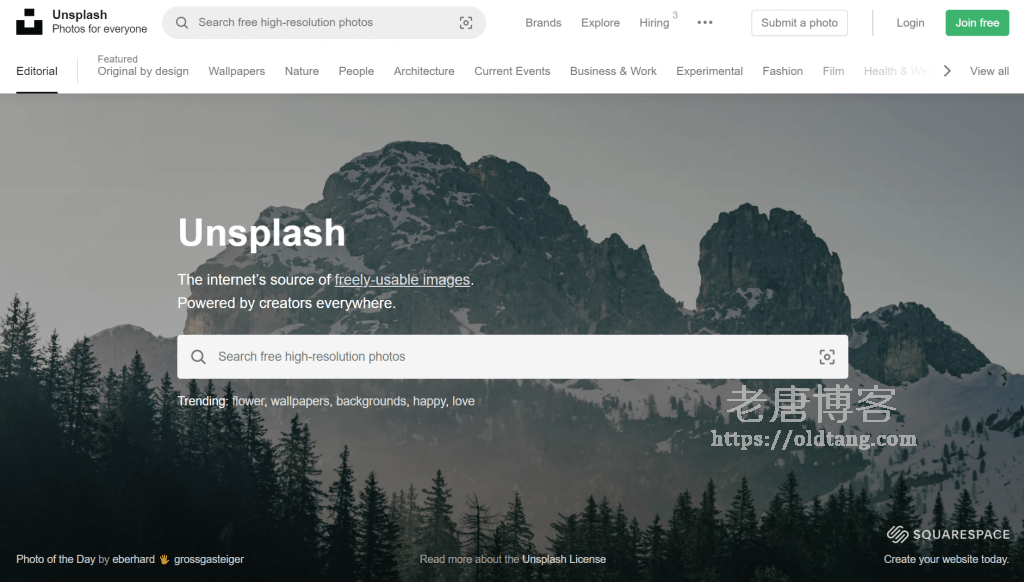Switch to the Nature category
The width and height of the screenshot is (1024, 582).
tap(302, 71)
